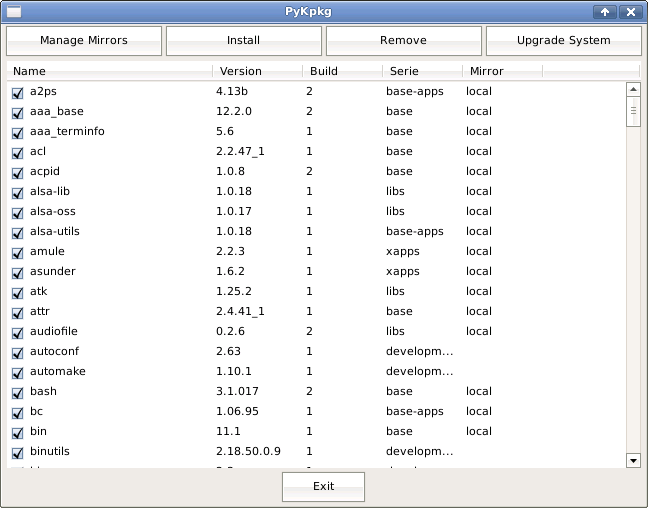Click the 4.13b version cell

click(232, 91)
